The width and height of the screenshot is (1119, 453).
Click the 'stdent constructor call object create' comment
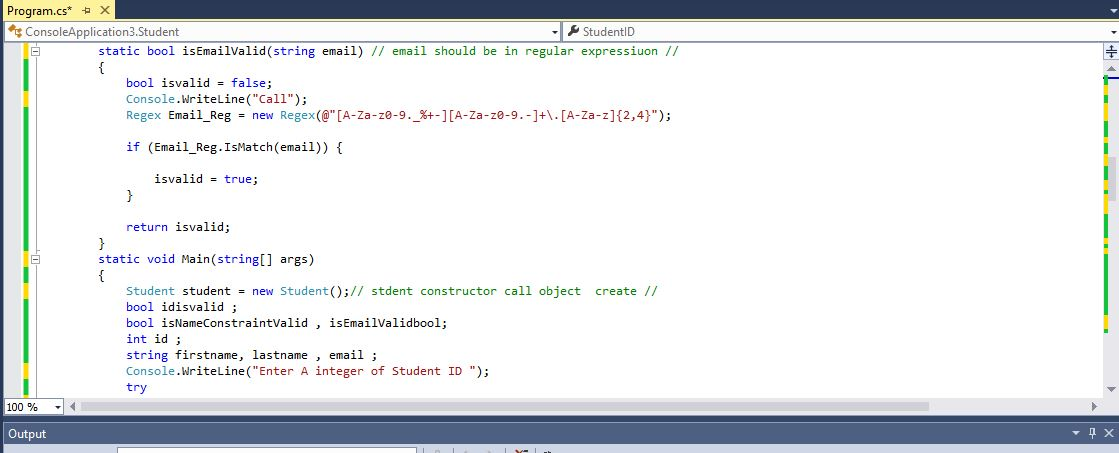point(504,291)
